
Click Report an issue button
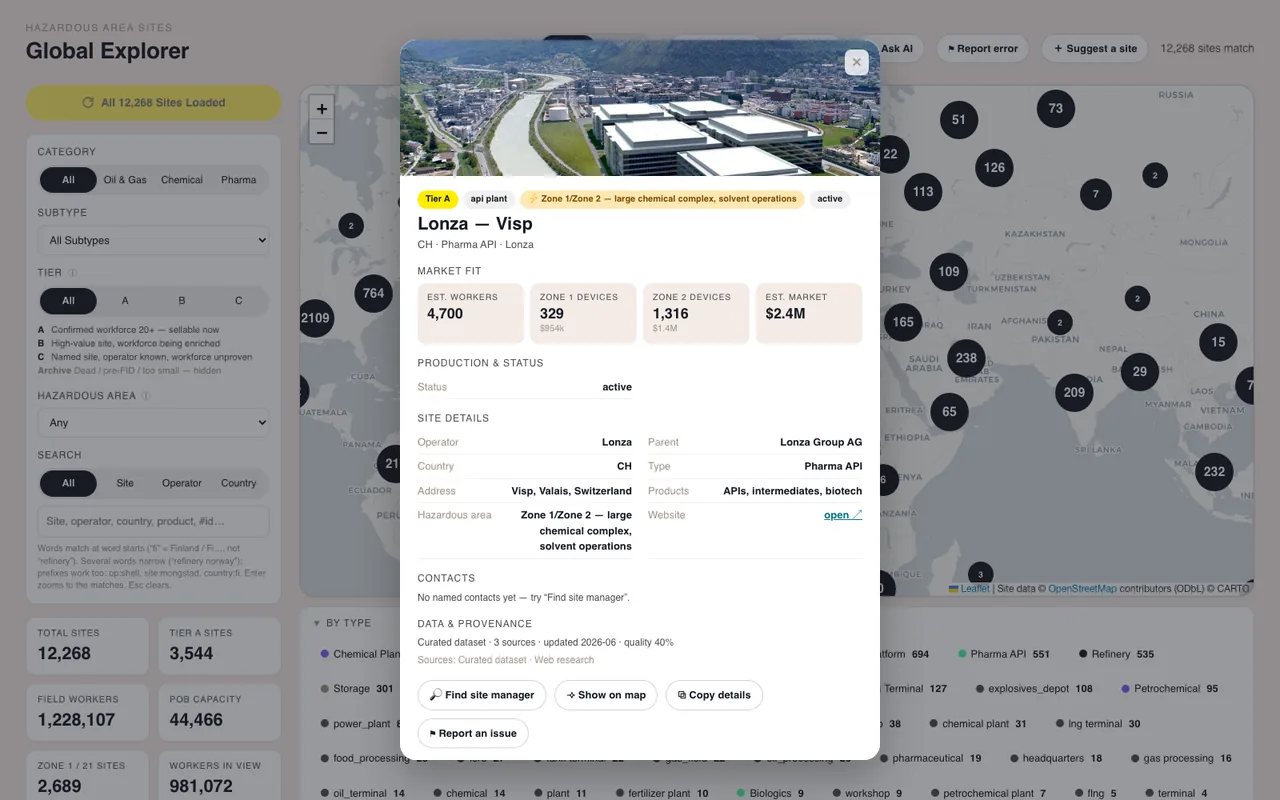(473, 733)
